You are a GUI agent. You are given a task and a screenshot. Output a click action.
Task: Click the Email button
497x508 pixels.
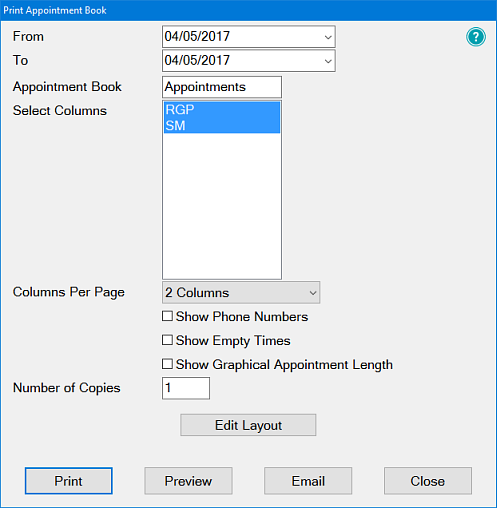[x=308, y=481]
